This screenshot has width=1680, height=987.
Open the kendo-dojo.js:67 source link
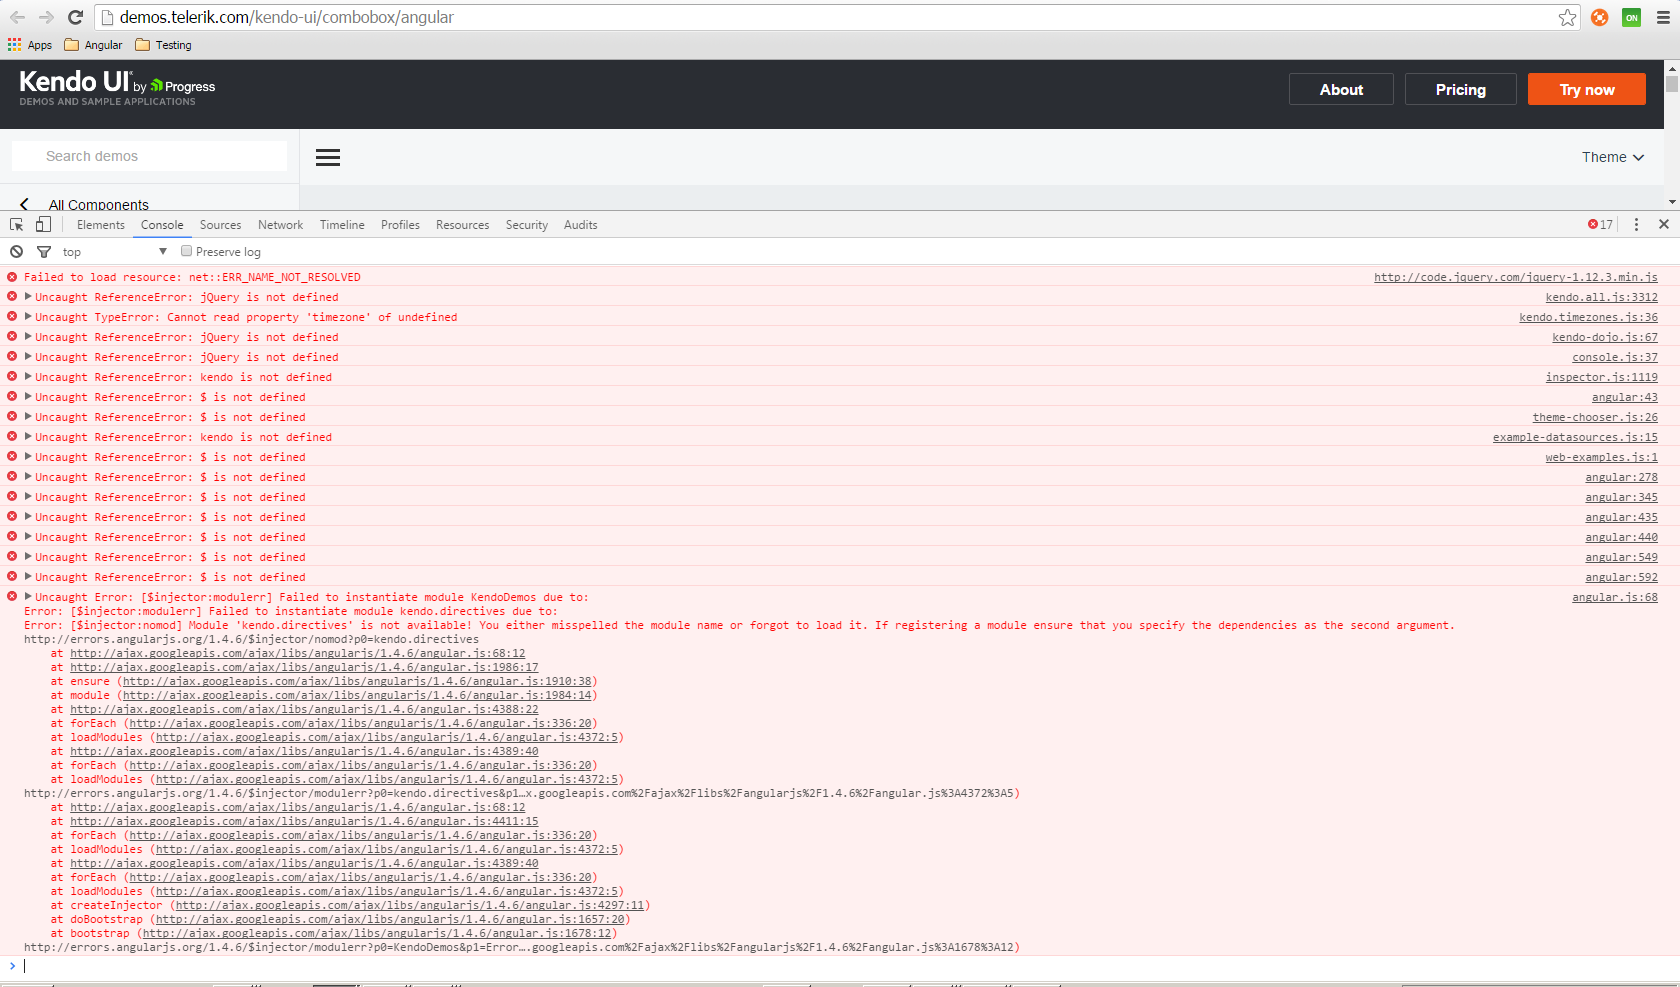[1605, 337]
